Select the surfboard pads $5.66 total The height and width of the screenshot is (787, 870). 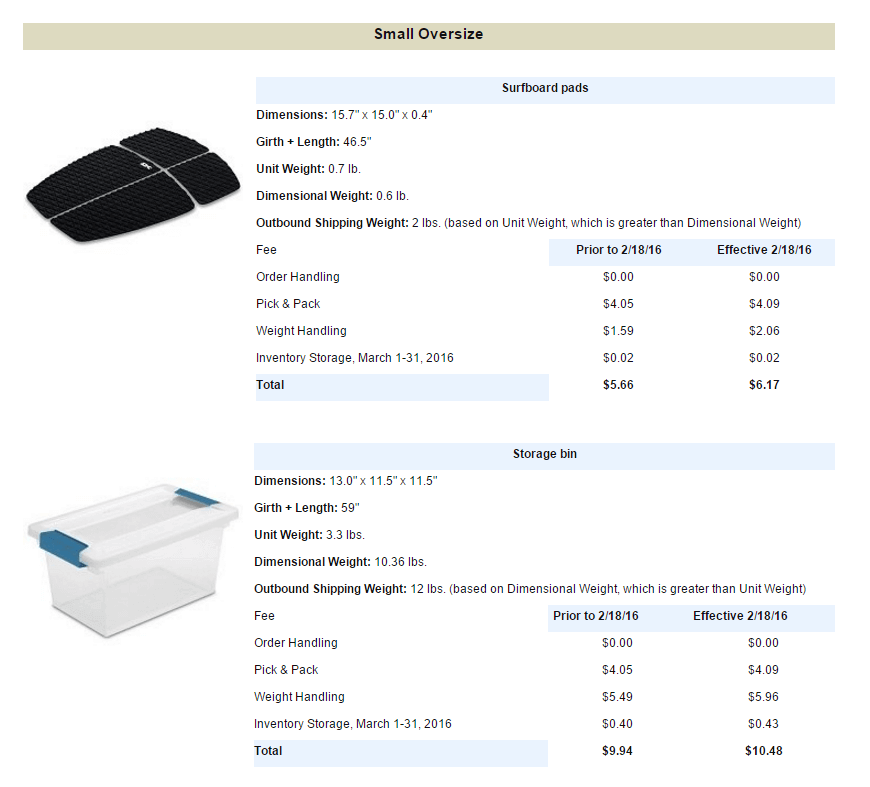tap(618, 385)
